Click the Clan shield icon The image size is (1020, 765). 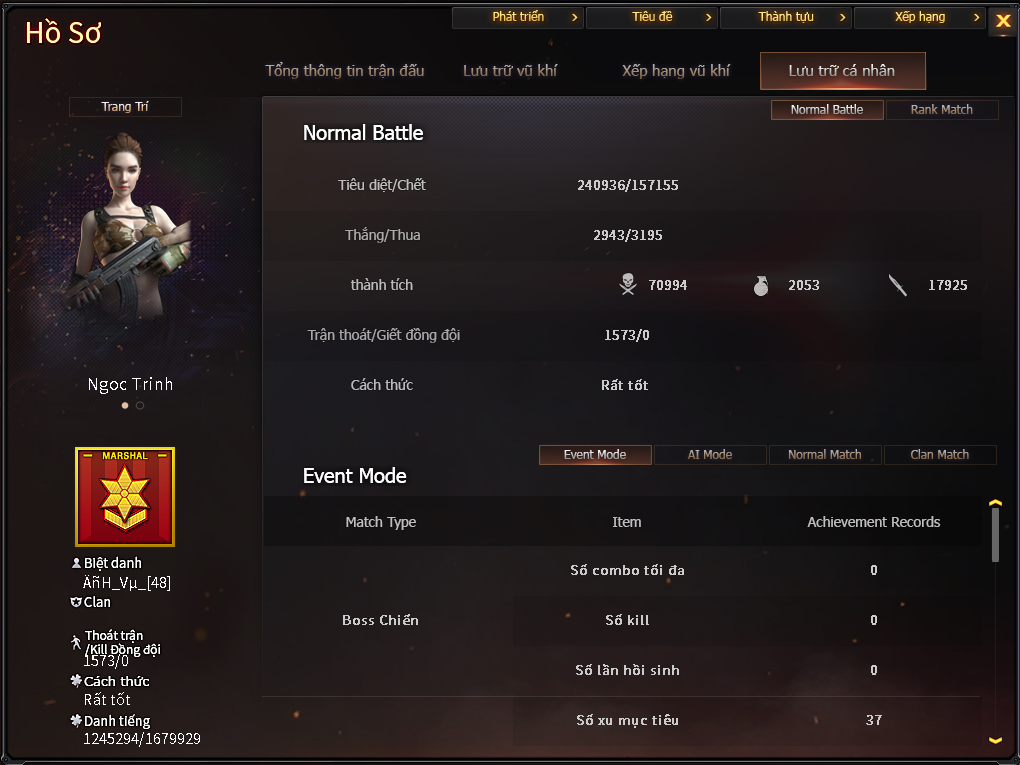[x=76, y=602]
